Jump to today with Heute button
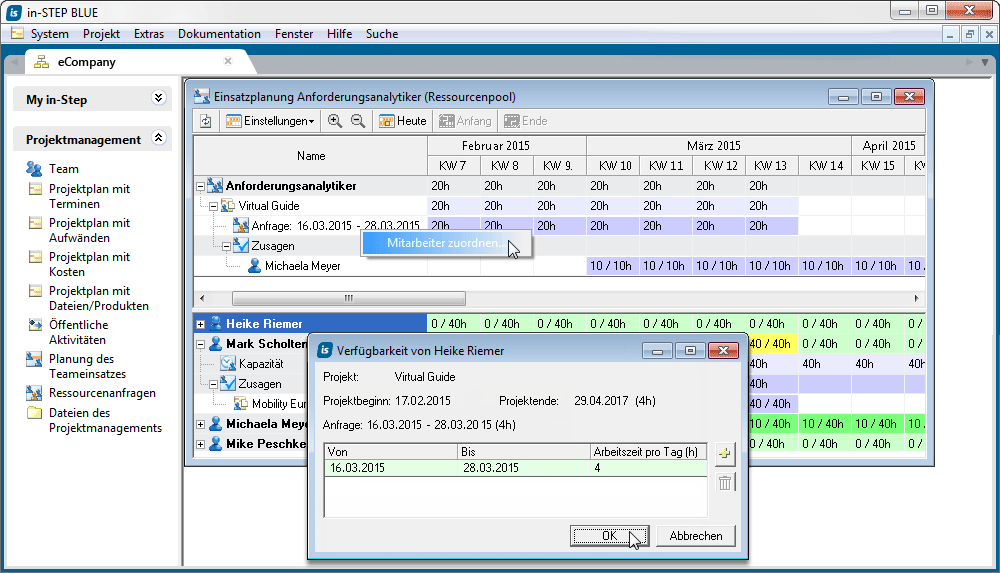The width and height of the screenshot is (1000, 573). click(402, 121)
